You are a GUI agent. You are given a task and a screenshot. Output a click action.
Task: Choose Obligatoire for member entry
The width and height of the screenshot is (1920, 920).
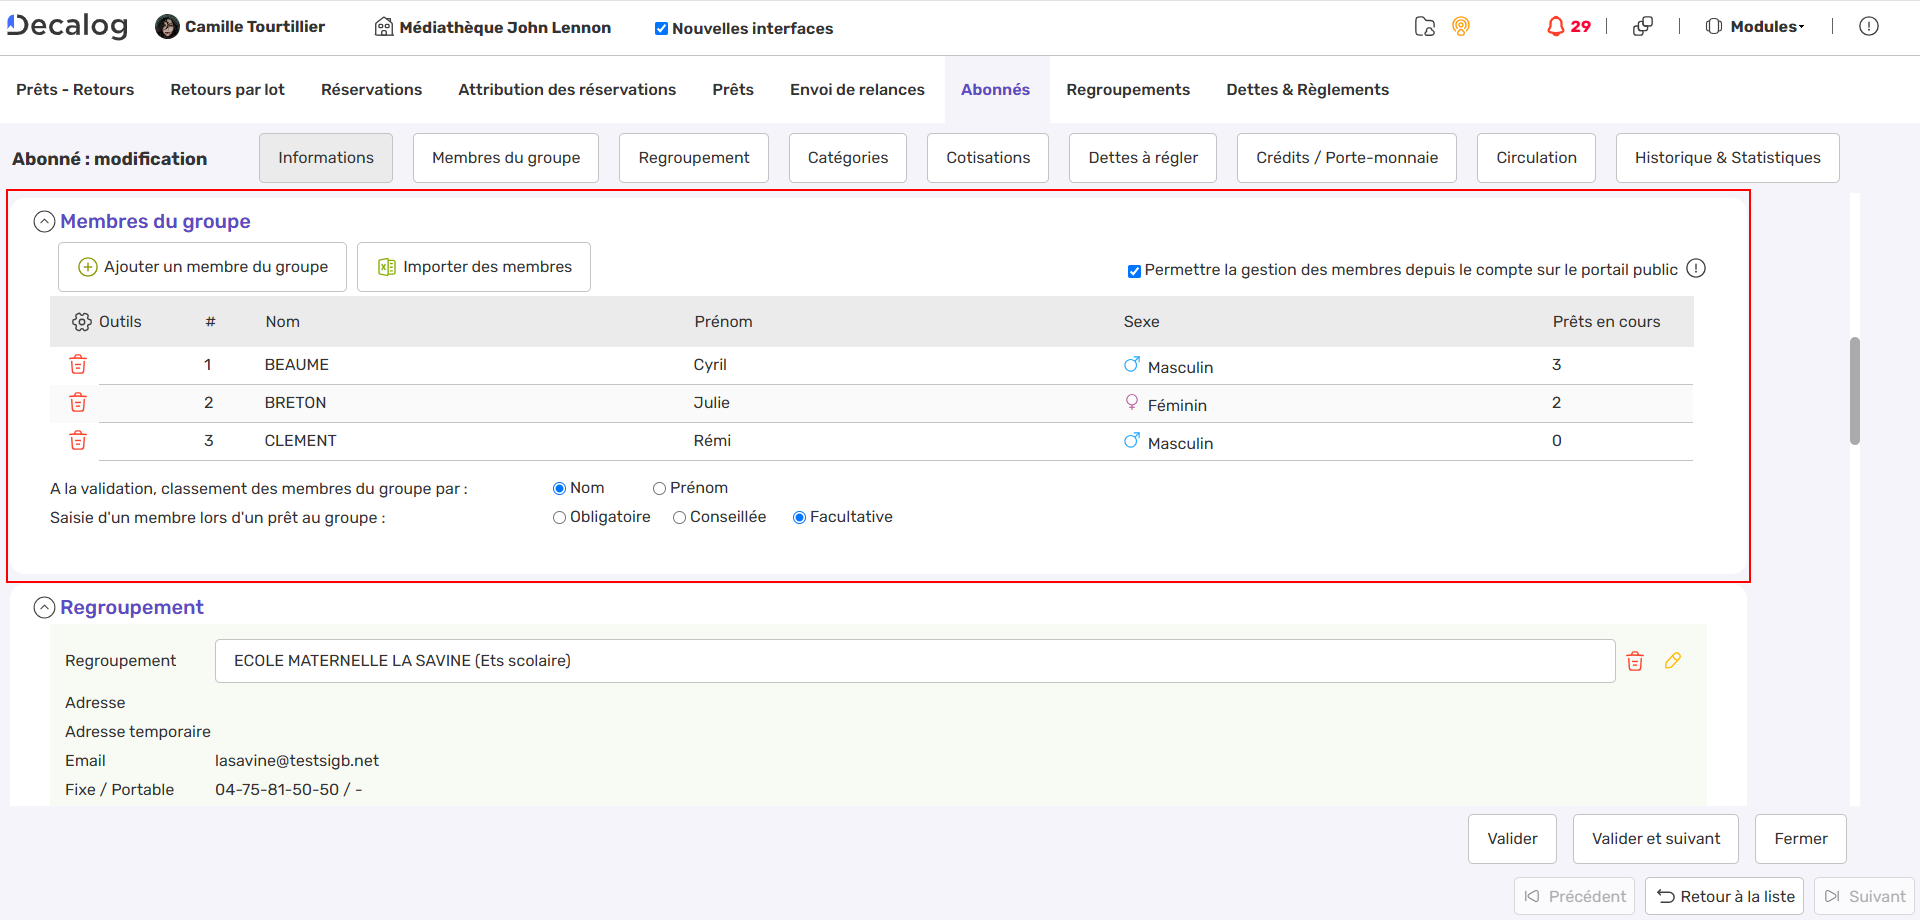coord(559,518)
